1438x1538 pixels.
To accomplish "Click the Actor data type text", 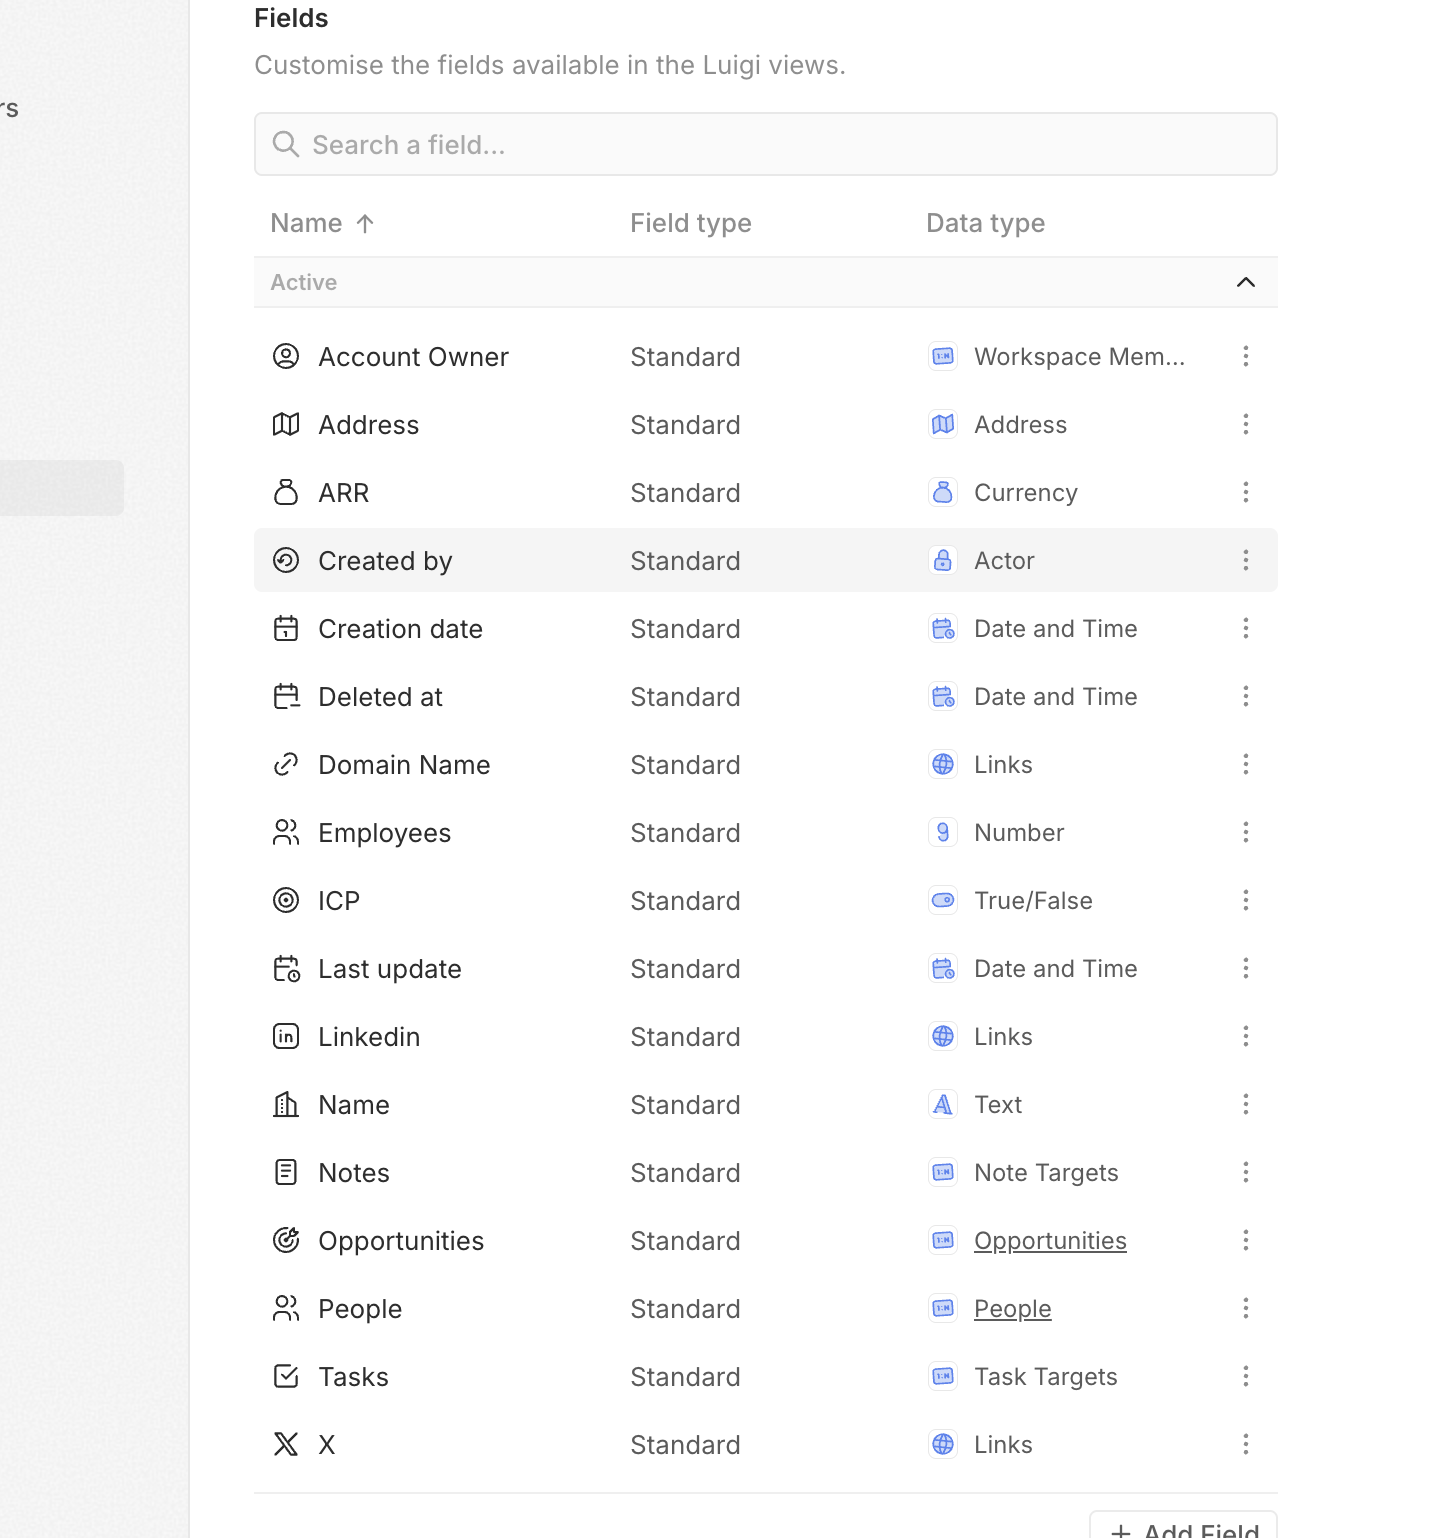I will coord(1004,561).
